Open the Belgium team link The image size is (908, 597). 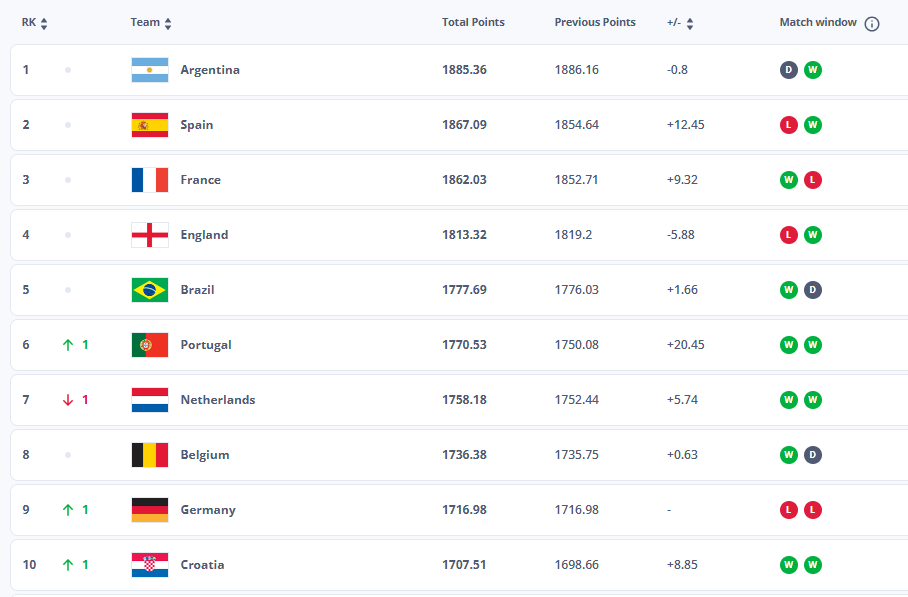(x=205, y=455)
